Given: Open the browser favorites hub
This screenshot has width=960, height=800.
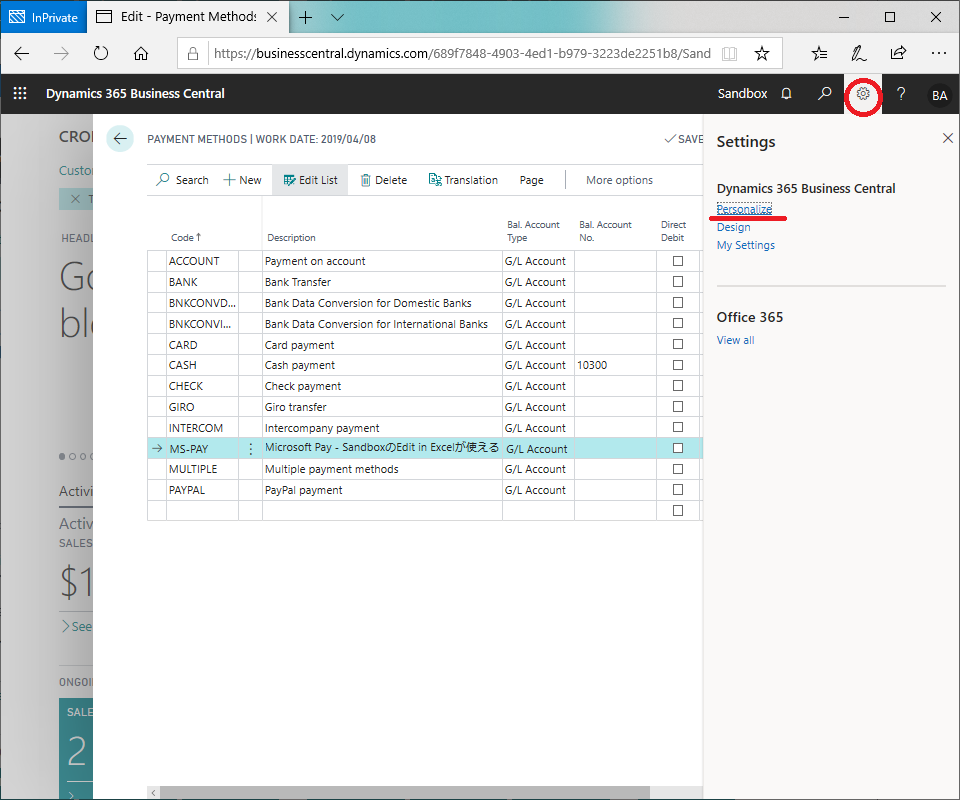Looking at the screenshot, I should click(819, 54).
